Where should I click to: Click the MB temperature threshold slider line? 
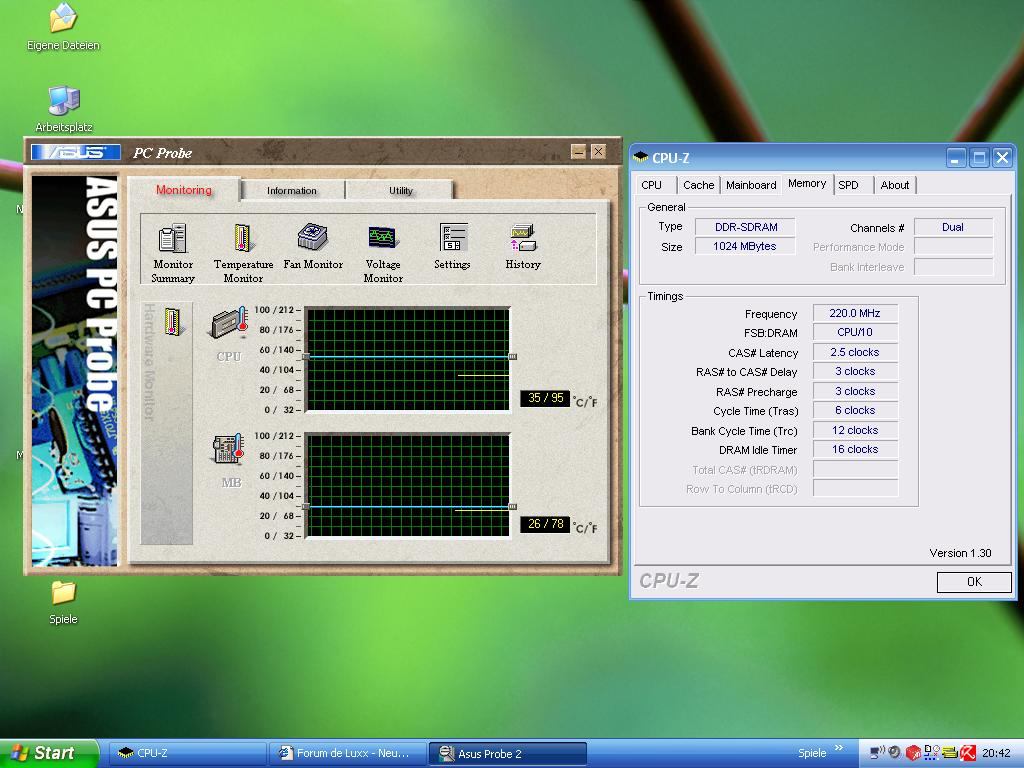(x=409, y=506)
